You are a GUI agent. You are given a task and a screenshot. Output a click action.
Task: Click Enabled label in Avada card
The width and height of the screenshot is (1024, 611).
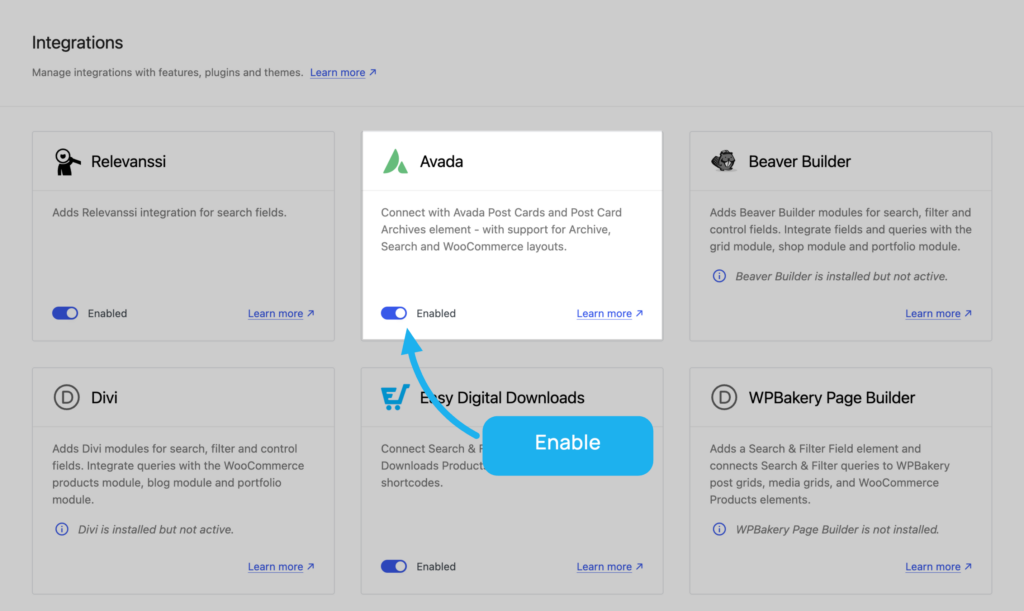click(436, 313)
